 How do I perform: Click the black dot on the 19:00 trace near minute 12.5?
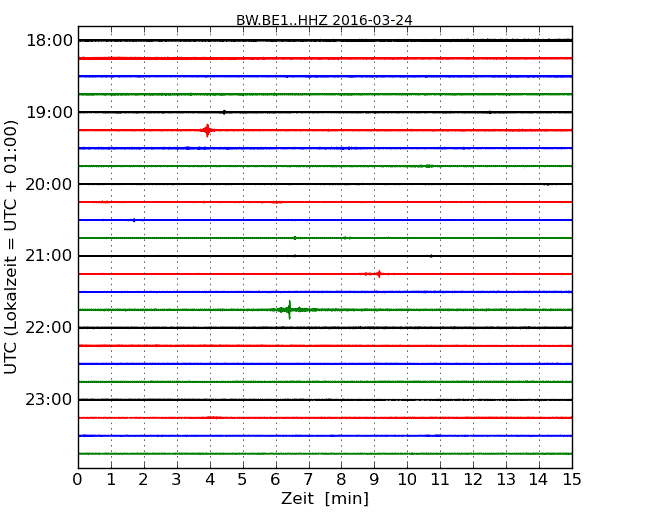click(x=490, y=112)
